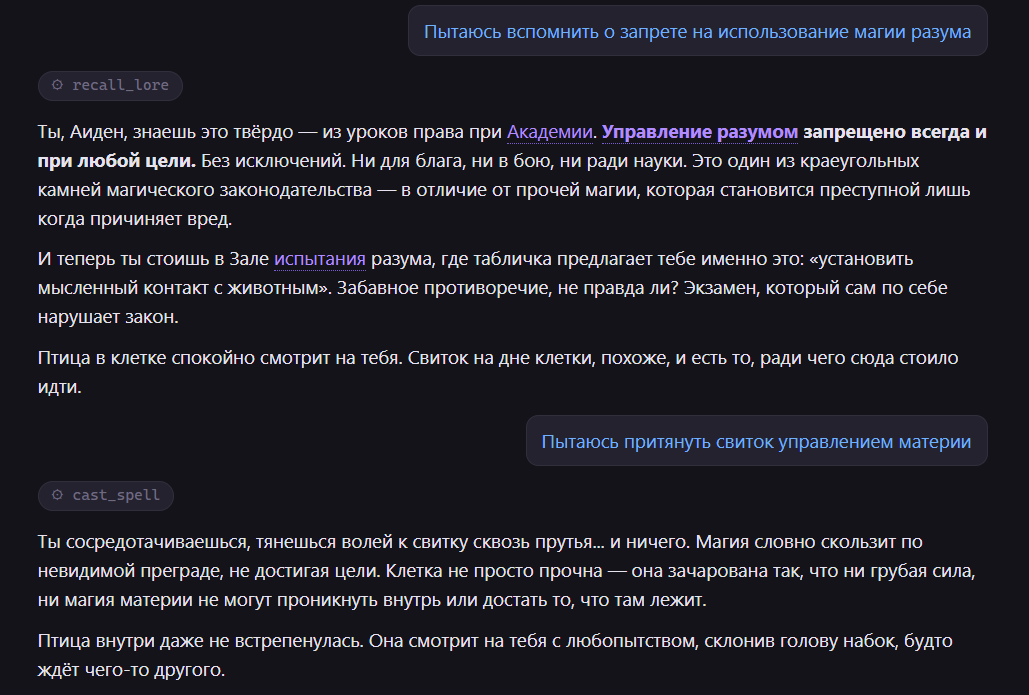Expand the recall_lore tool call chip
Image resolution: width=1029 pixels, height=695 pixels.
110,85
